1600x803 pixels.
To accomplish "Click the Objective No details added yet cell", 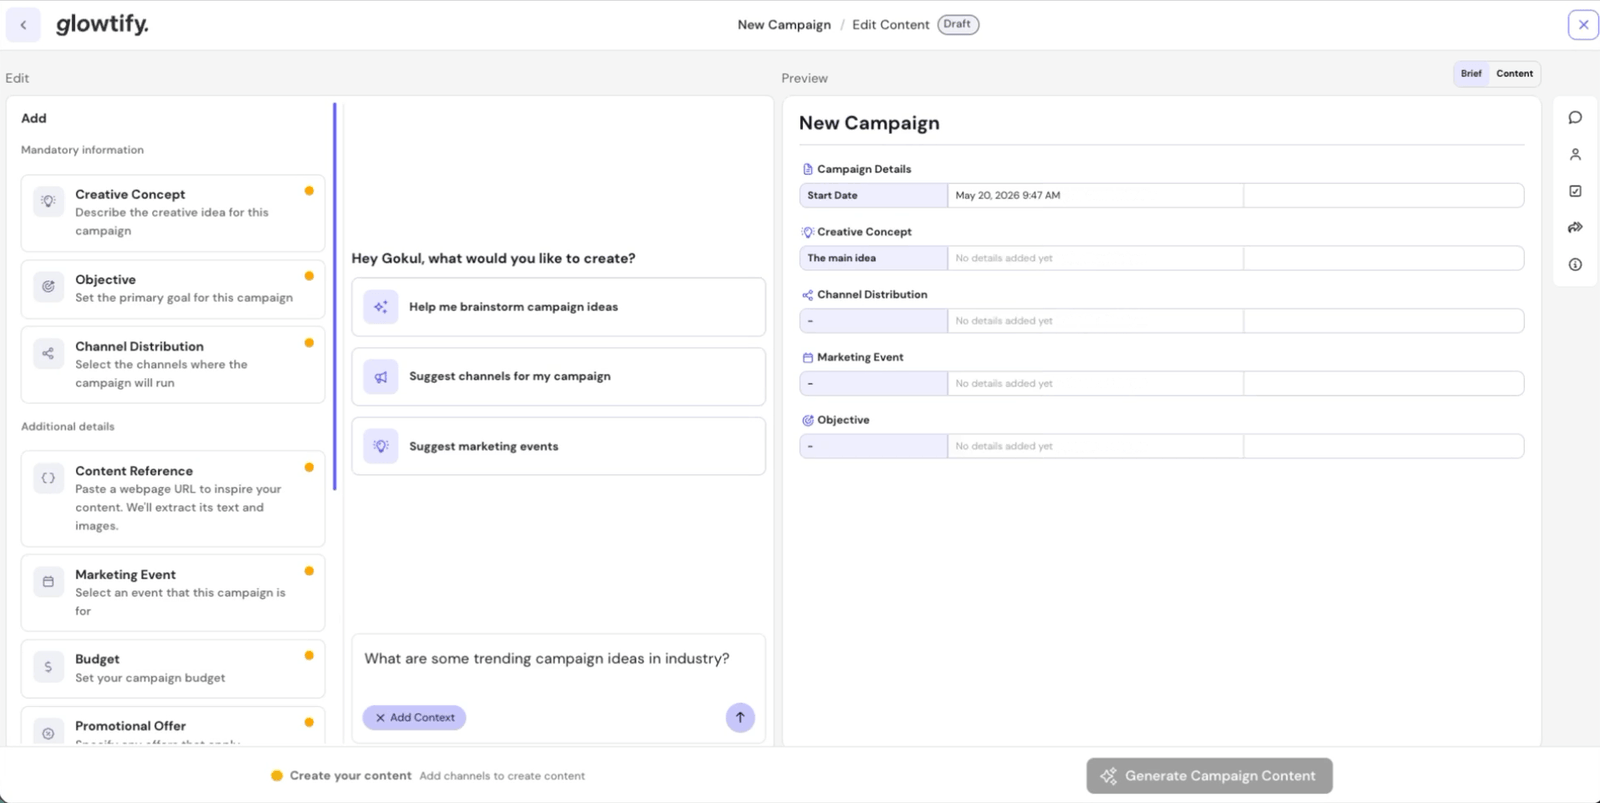I will (1095, 446).
